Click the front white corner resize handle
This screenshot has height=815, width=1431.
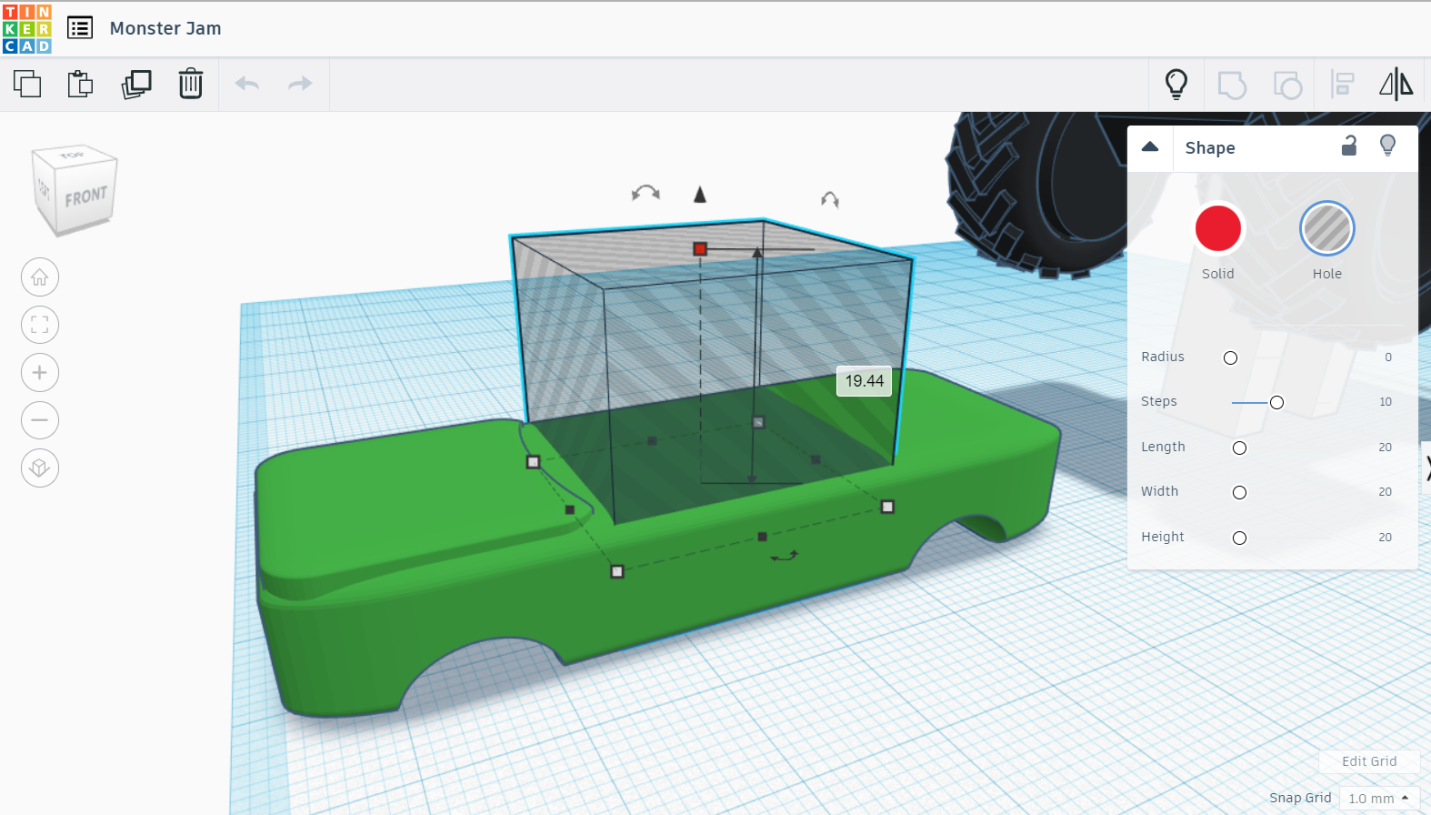pos(617,571)
